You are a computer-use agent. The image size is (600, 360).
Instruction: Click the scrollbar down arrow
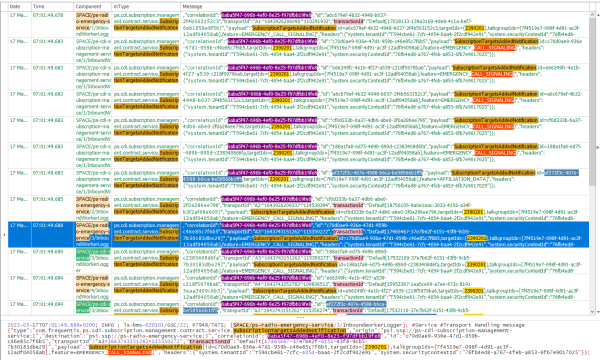[593, 311]
